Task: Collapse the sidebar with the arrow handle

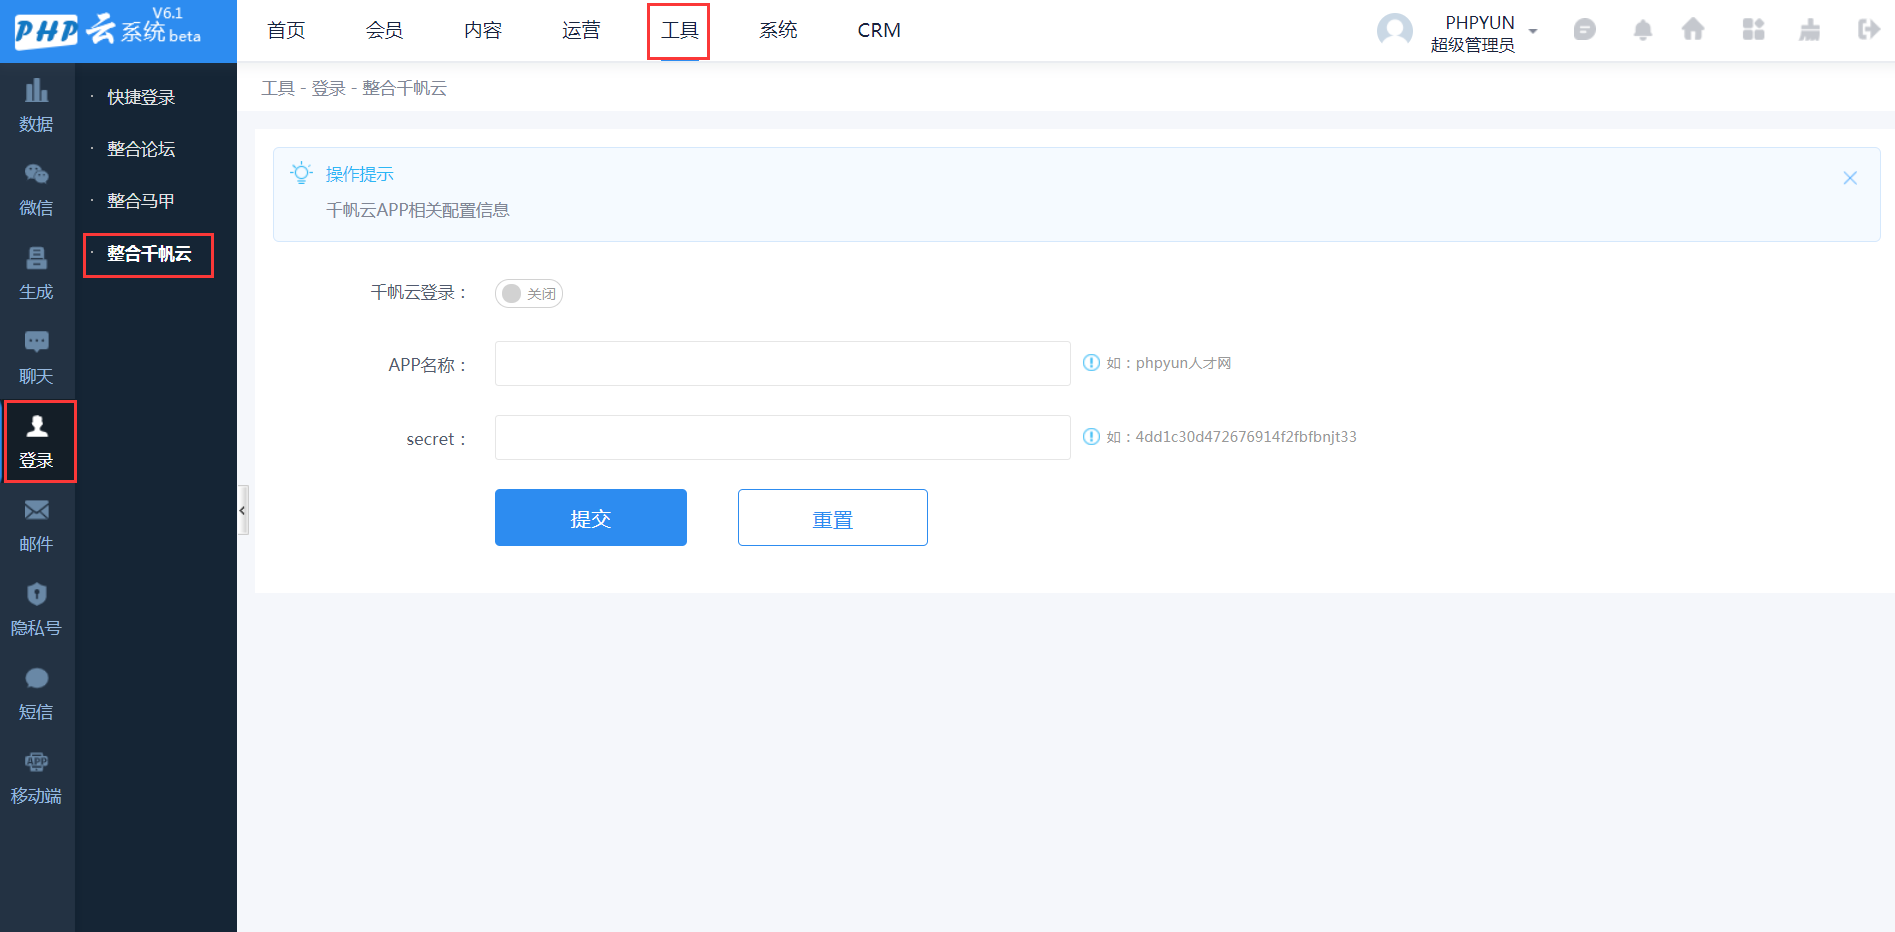Action: [242, 510]
